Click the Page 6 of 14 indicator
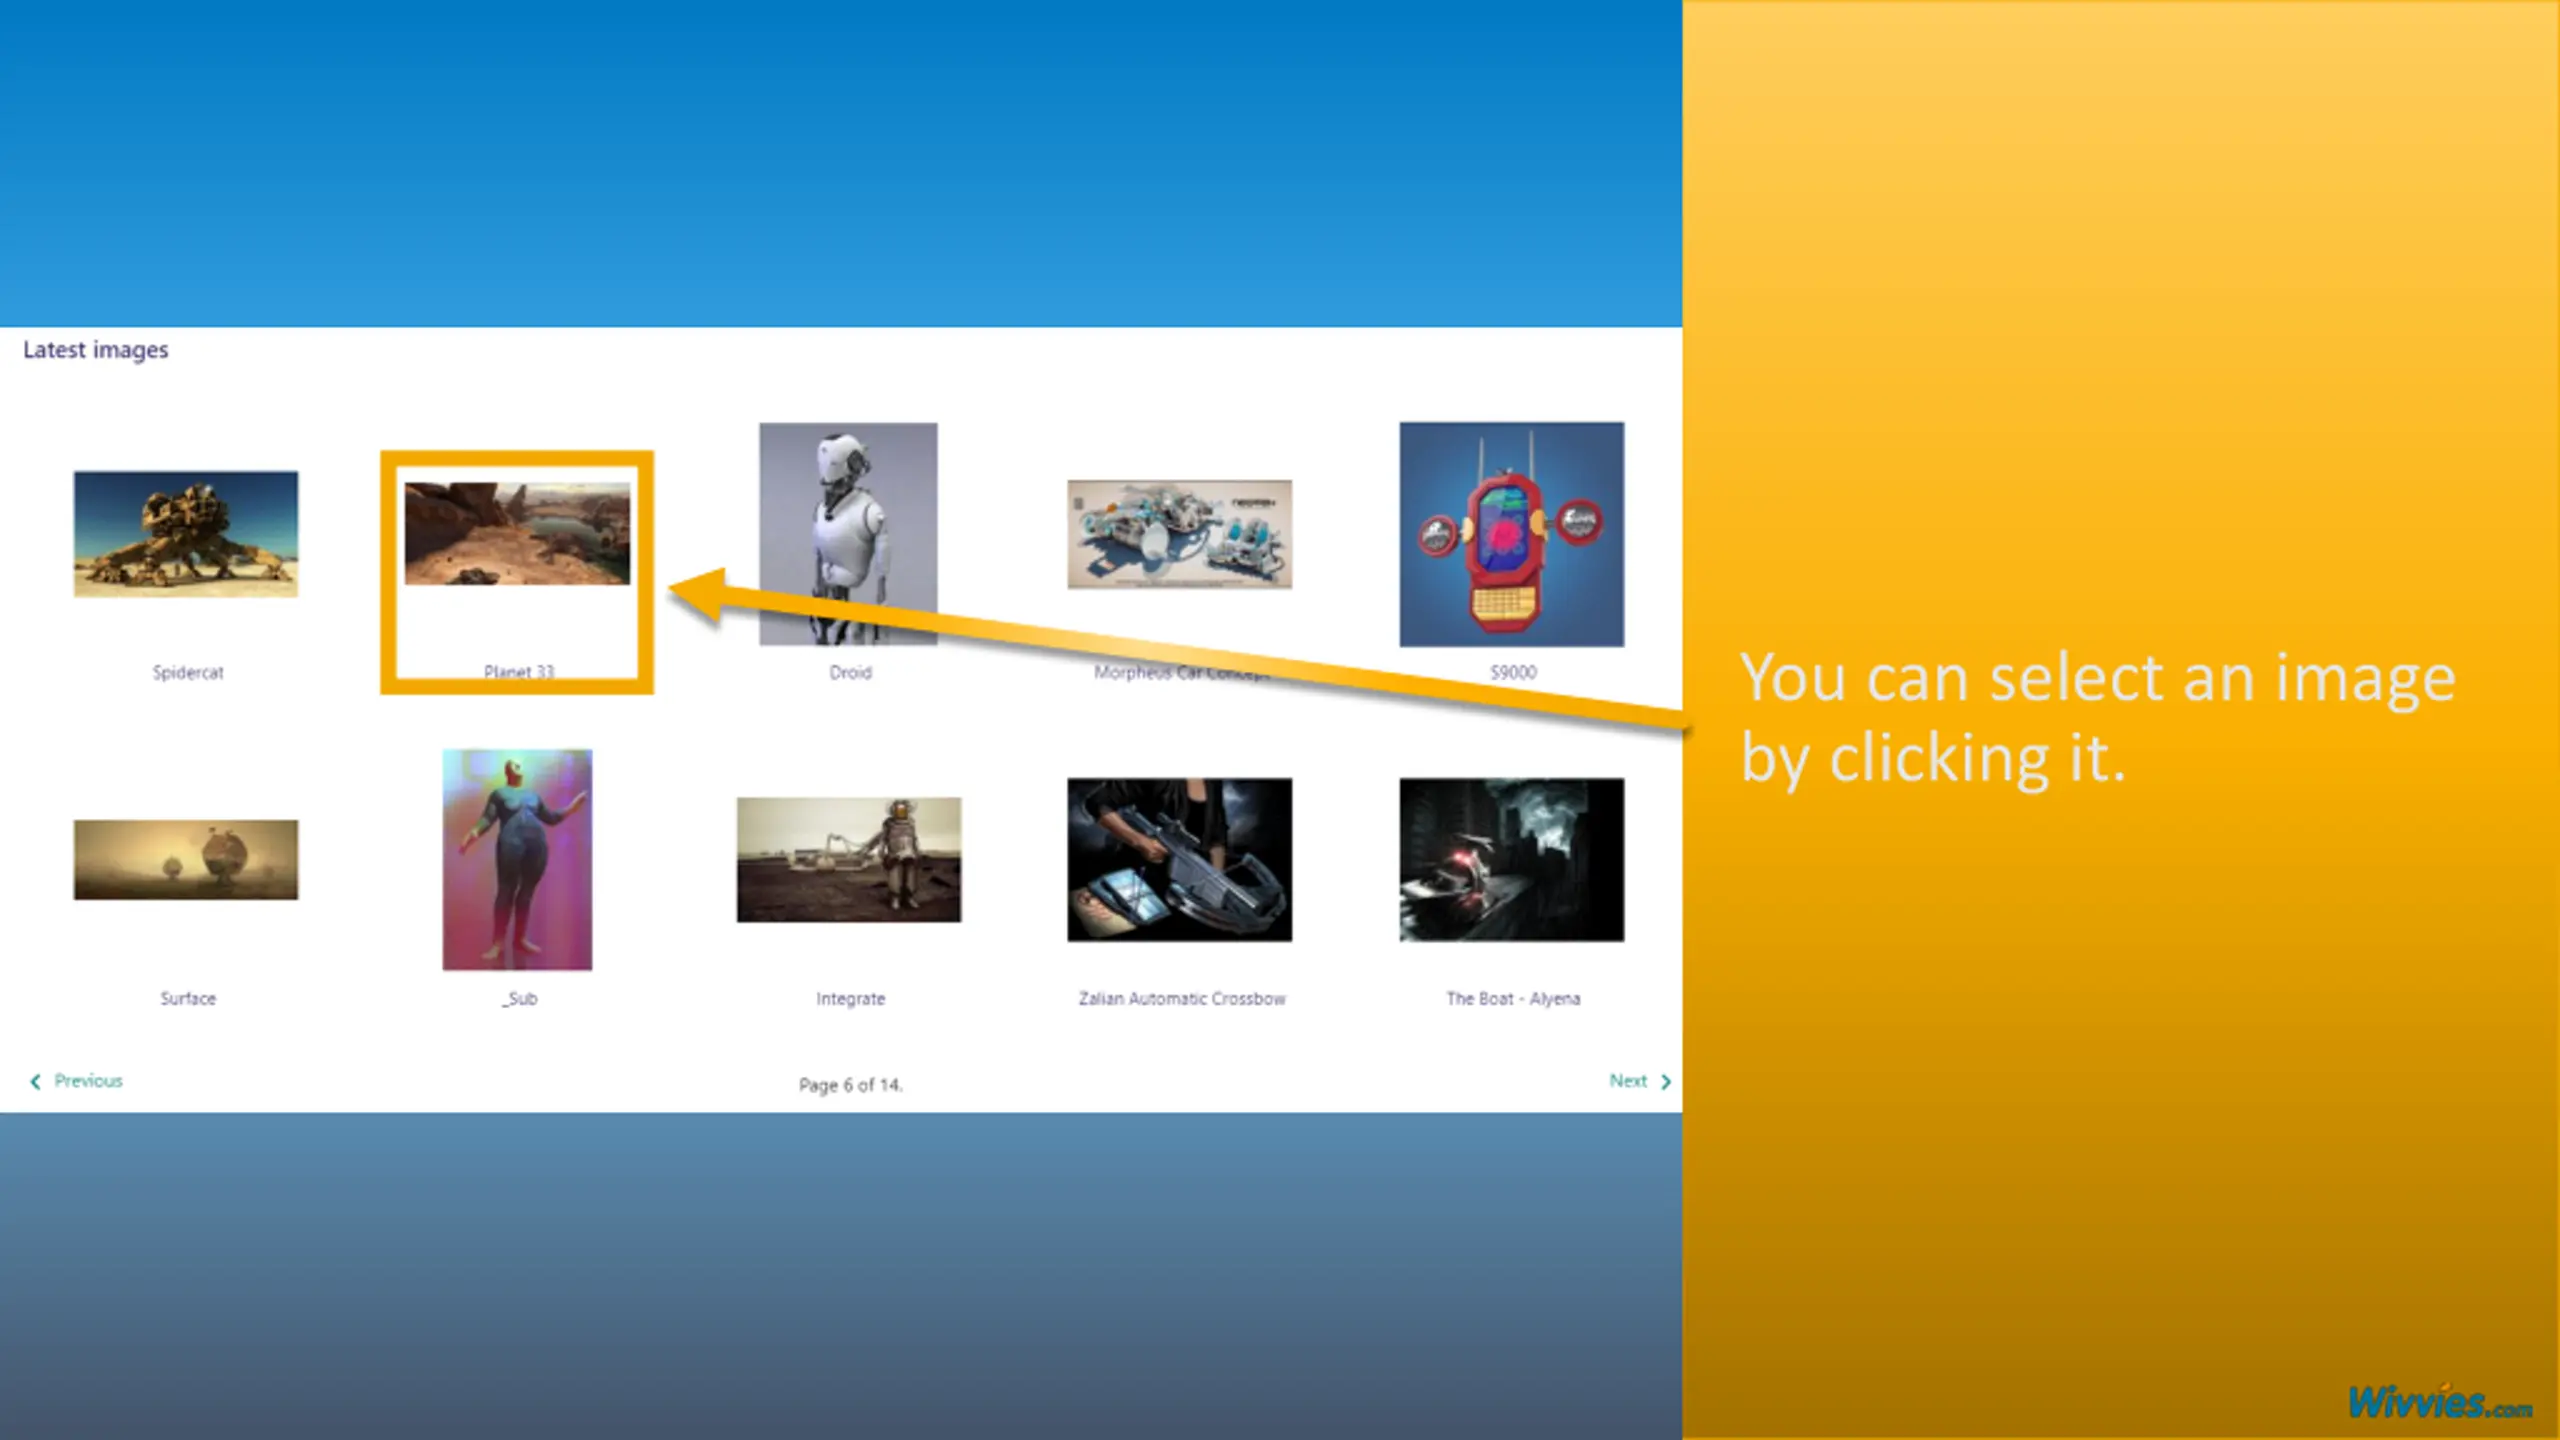This screenshot has height=1440, width=2560. pos(850,1085)
